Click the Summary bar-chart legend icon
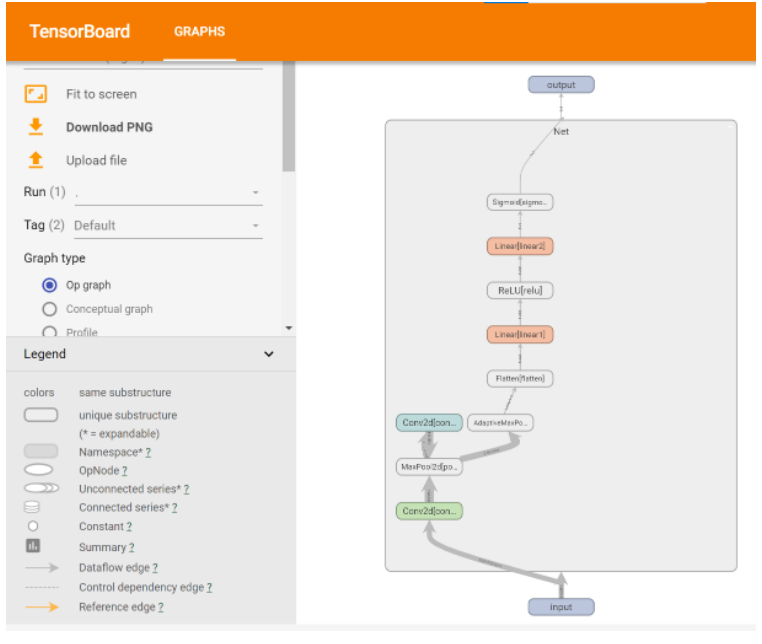Viewport: 762px width, 644px height. 33,546
